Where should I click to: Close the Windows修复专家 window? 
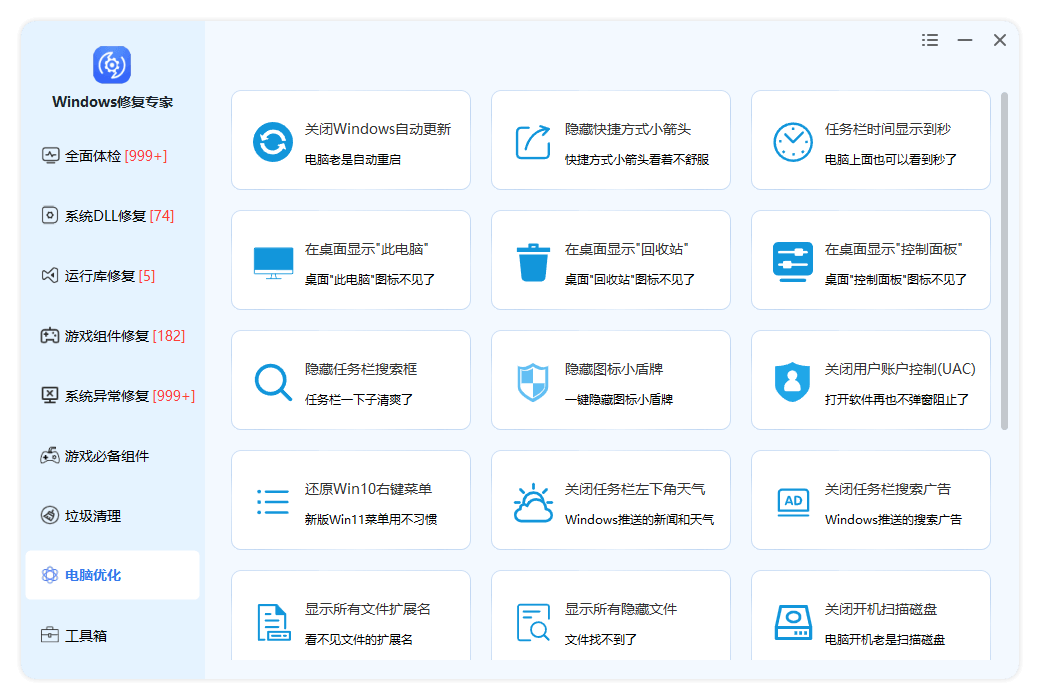(1000, 40)
